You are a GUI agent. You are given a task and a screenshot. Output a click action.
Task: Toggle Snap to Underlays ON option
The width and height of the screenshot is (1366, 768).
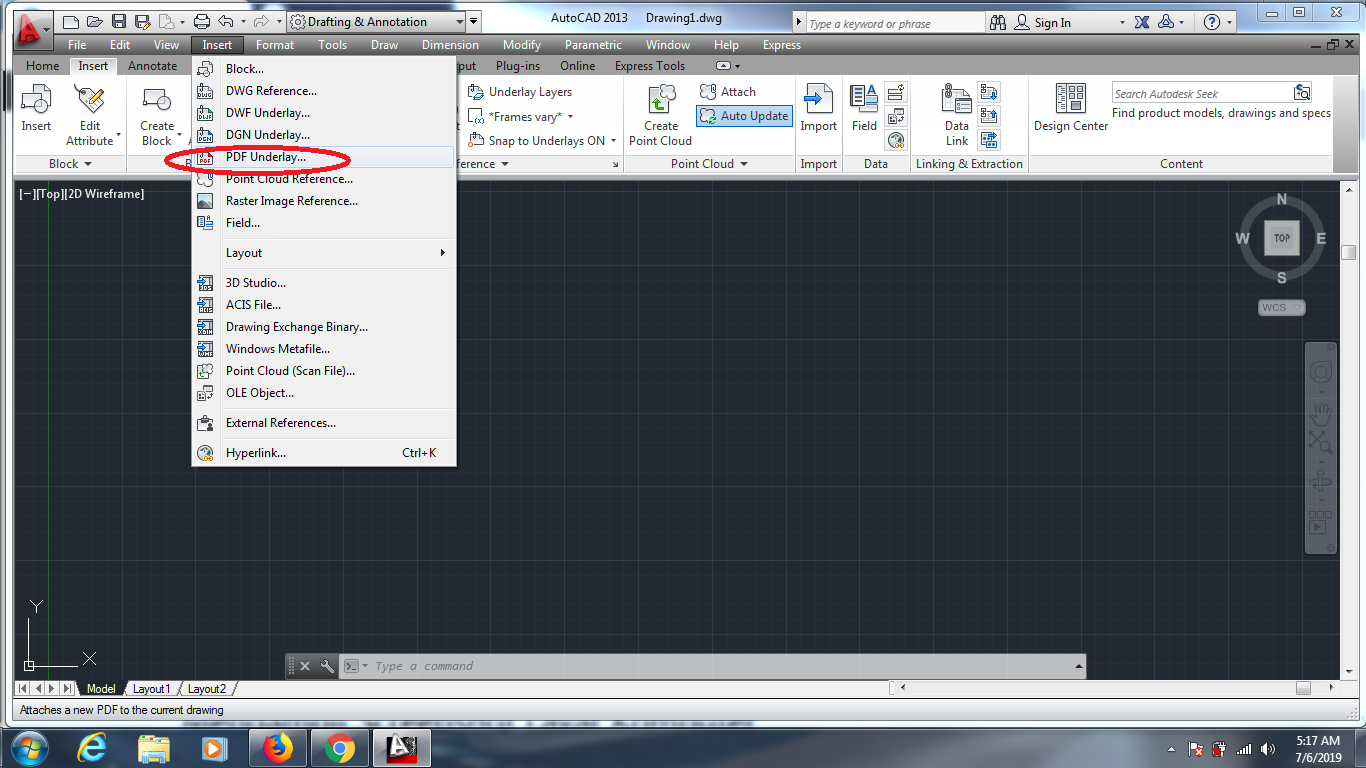pos(542,141)
